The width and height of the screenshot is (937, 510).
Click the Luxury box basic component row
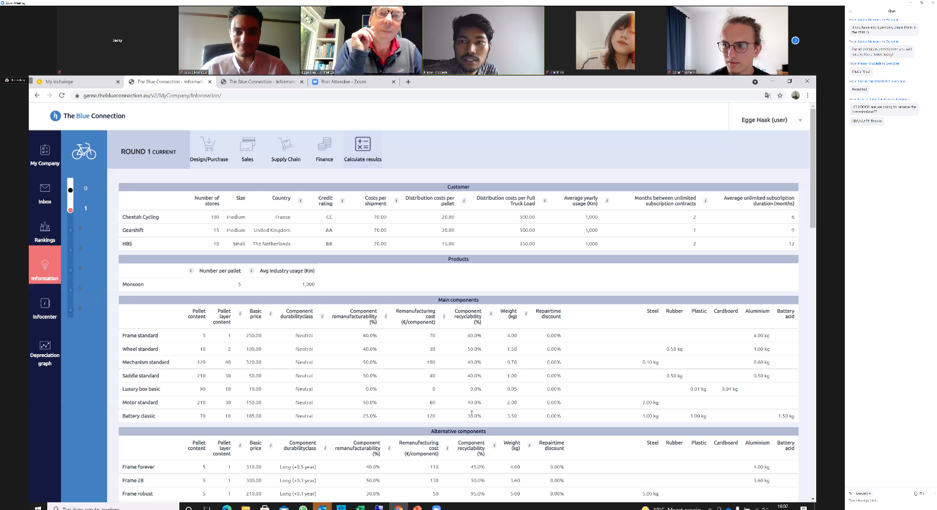[458, 389]
